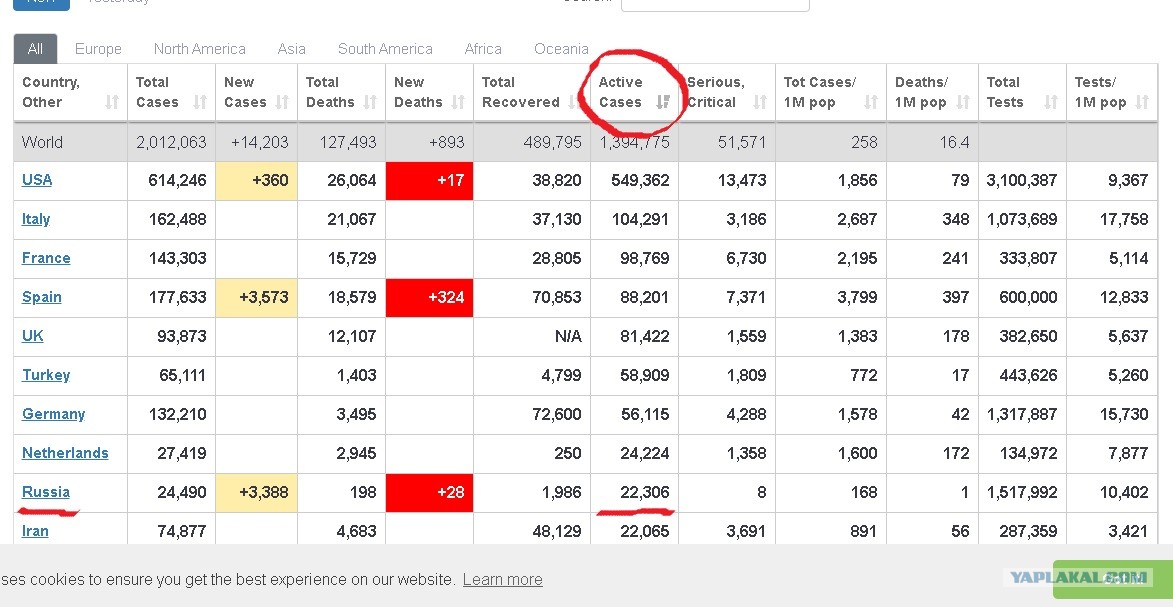
Task: Click the table search input field
Action: [715, 4]
